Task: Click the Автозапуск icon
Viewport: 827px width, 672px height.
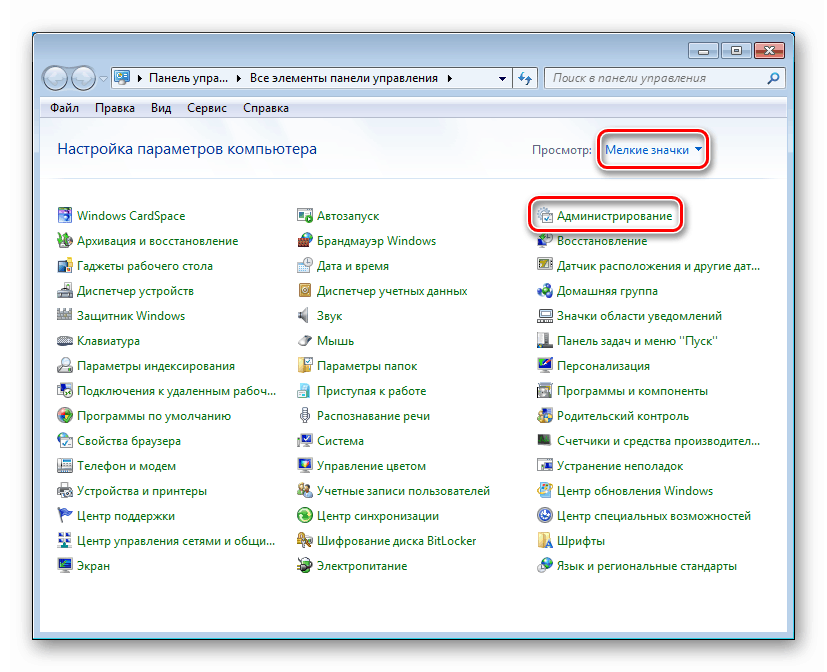Action: point(304,215)
